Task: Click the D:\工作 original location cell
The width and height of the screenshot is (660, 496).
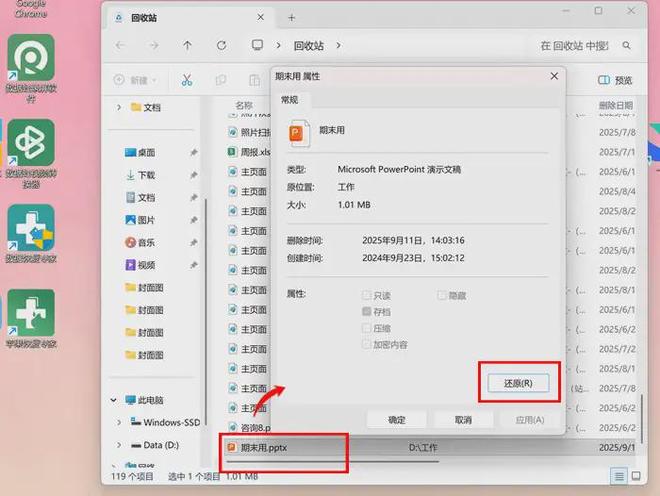Action: [x=423, y=448]
